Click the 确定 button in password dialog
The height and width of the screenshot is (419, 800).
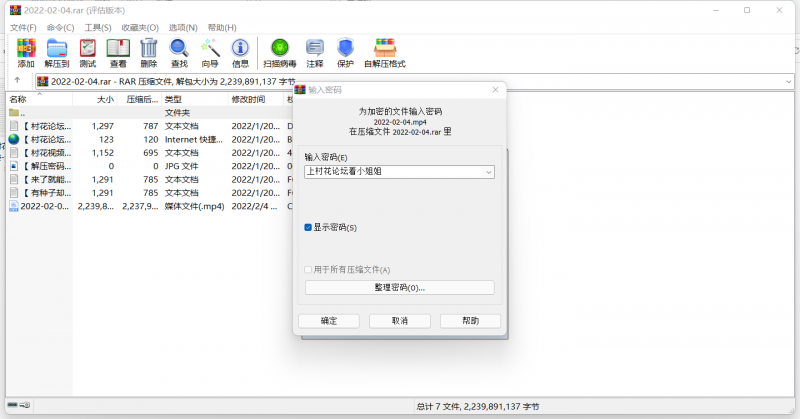click(x=329, y=321)
